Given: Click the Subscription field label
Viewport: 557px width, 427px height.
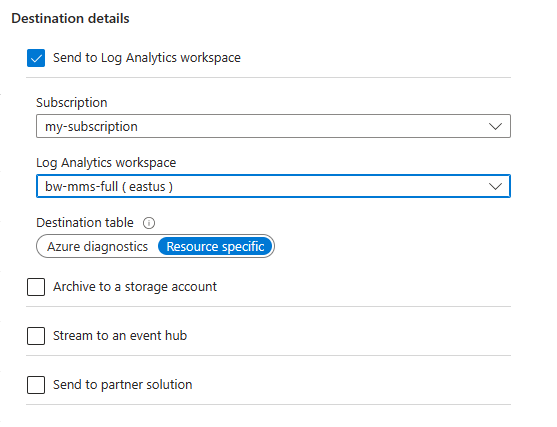Looking at the screenshot, I should (x=72, y=103).
